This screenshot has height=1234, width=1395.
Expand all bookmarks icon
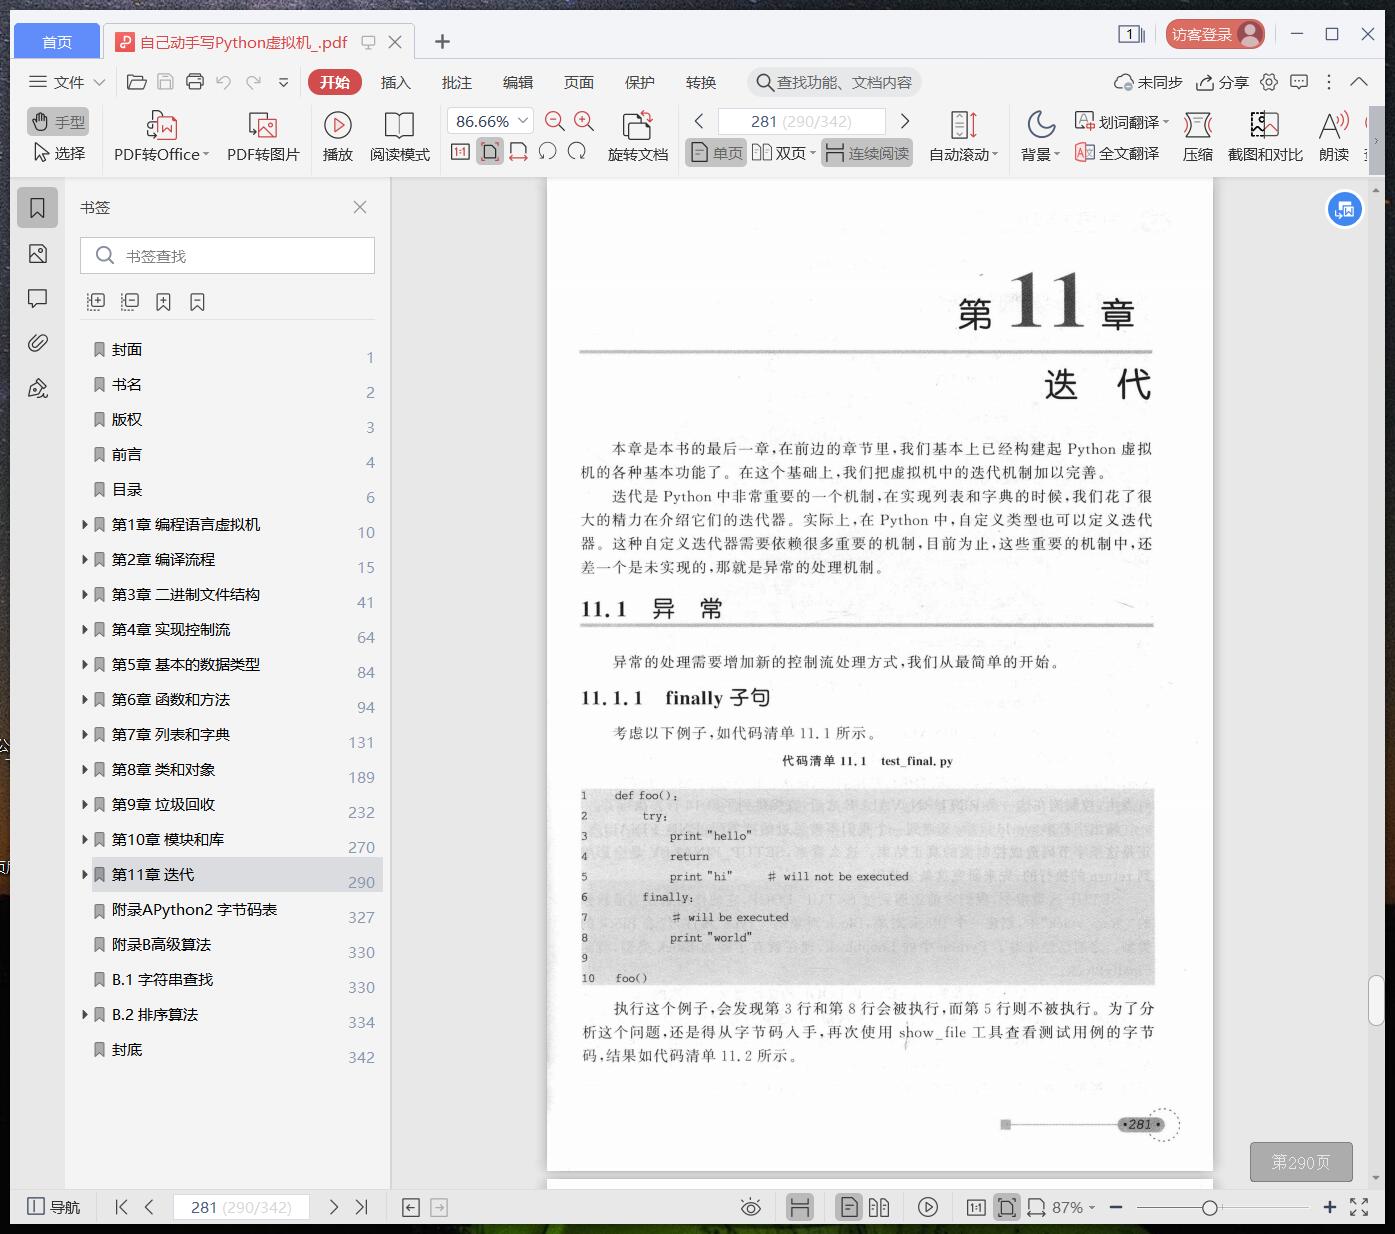(96, 302)
